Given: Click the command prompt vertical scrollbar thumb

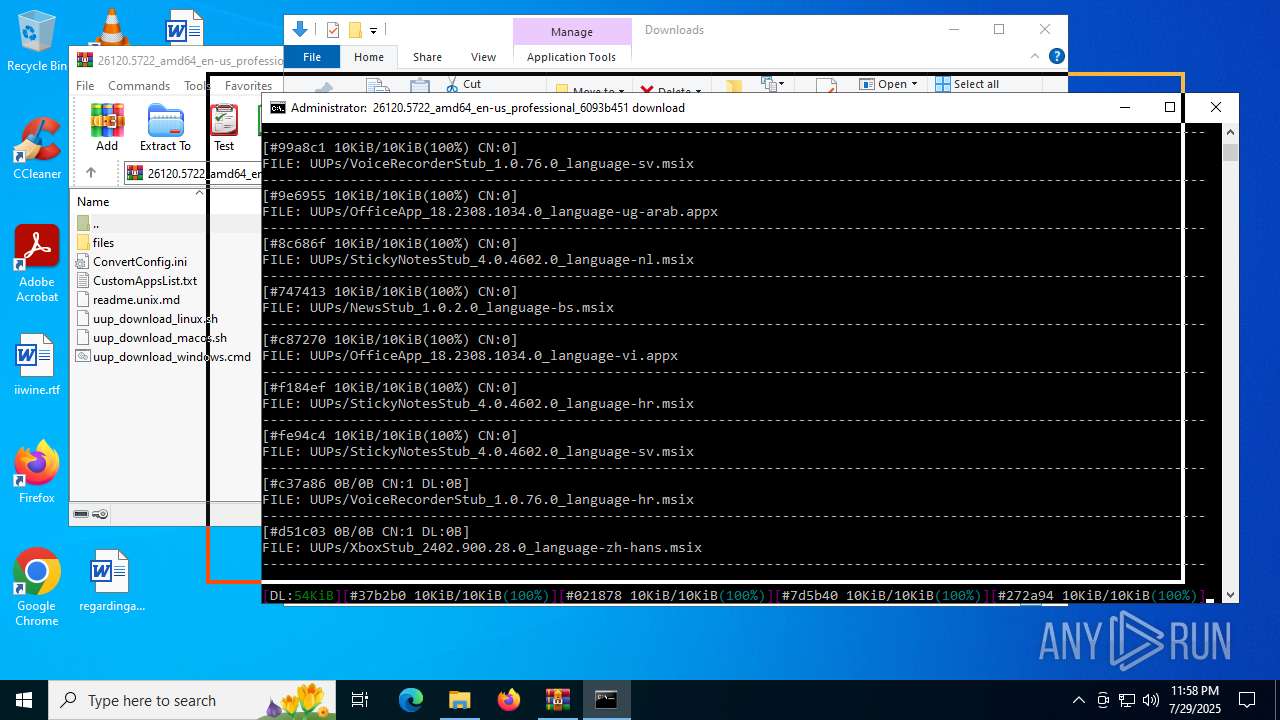Looking at the screenshot, I should [1230, 152].
